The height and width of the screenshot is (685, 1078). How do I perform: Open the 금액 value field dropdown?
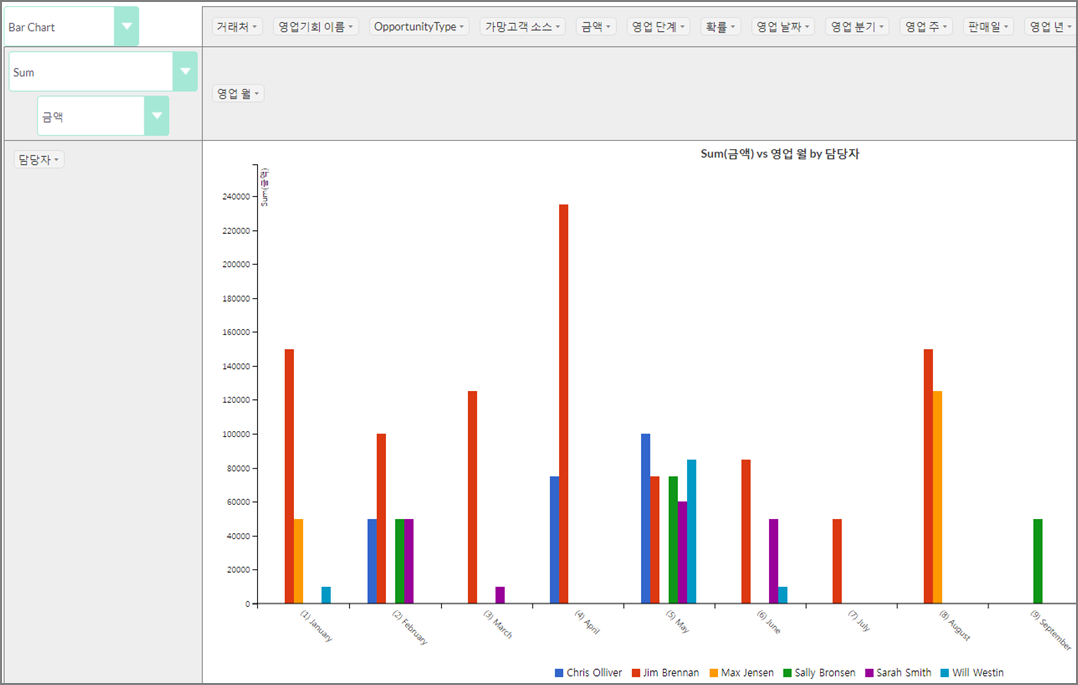(x=156, y=116)
